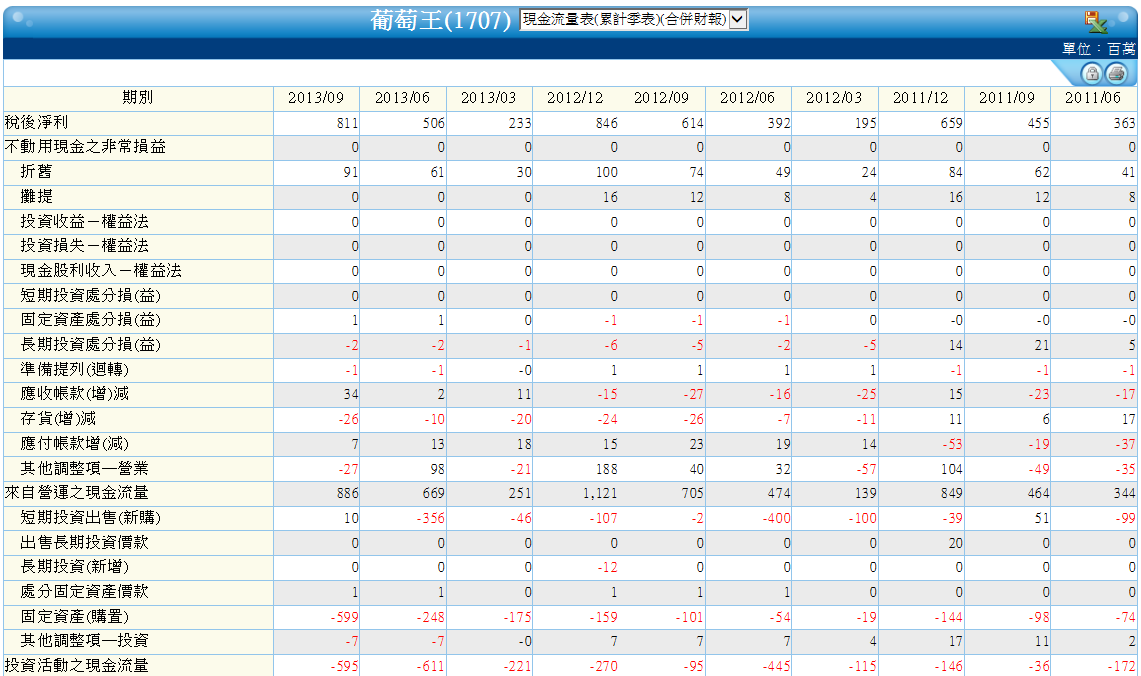This screenshot has width=1141, height=676.
Task: Click the 葡萄王(1707) title
Action: click(440, 20)
